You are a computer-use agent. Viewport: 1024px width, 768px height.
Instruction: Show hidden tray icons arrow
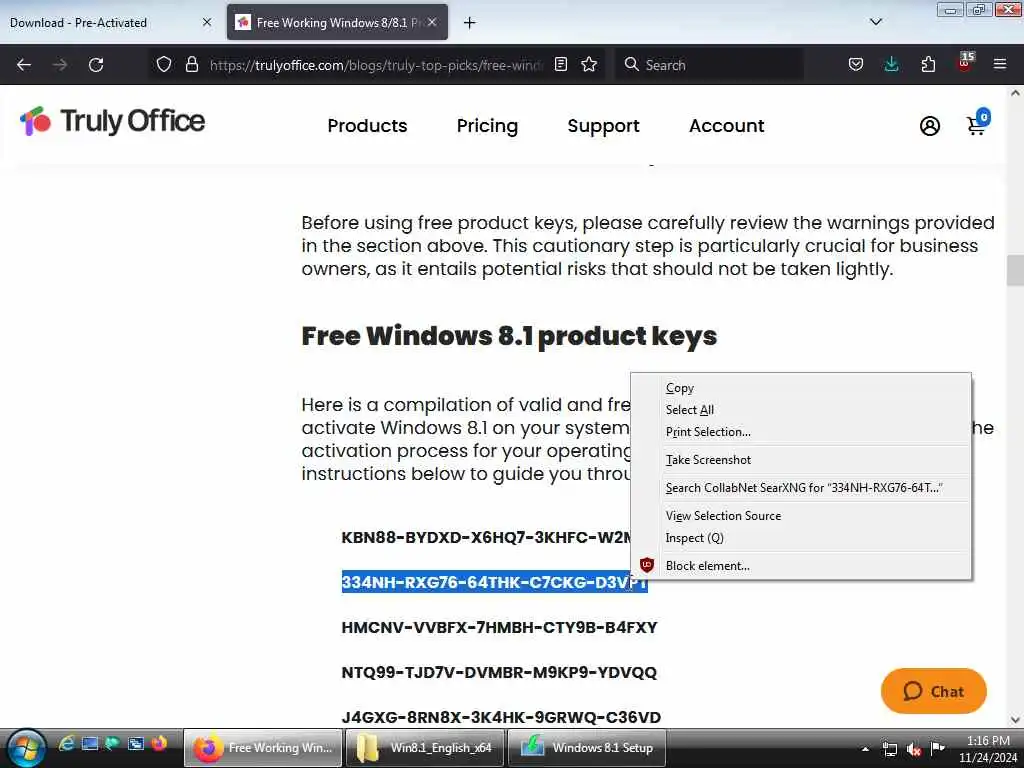pyautogui.click(x=865, y=749)
